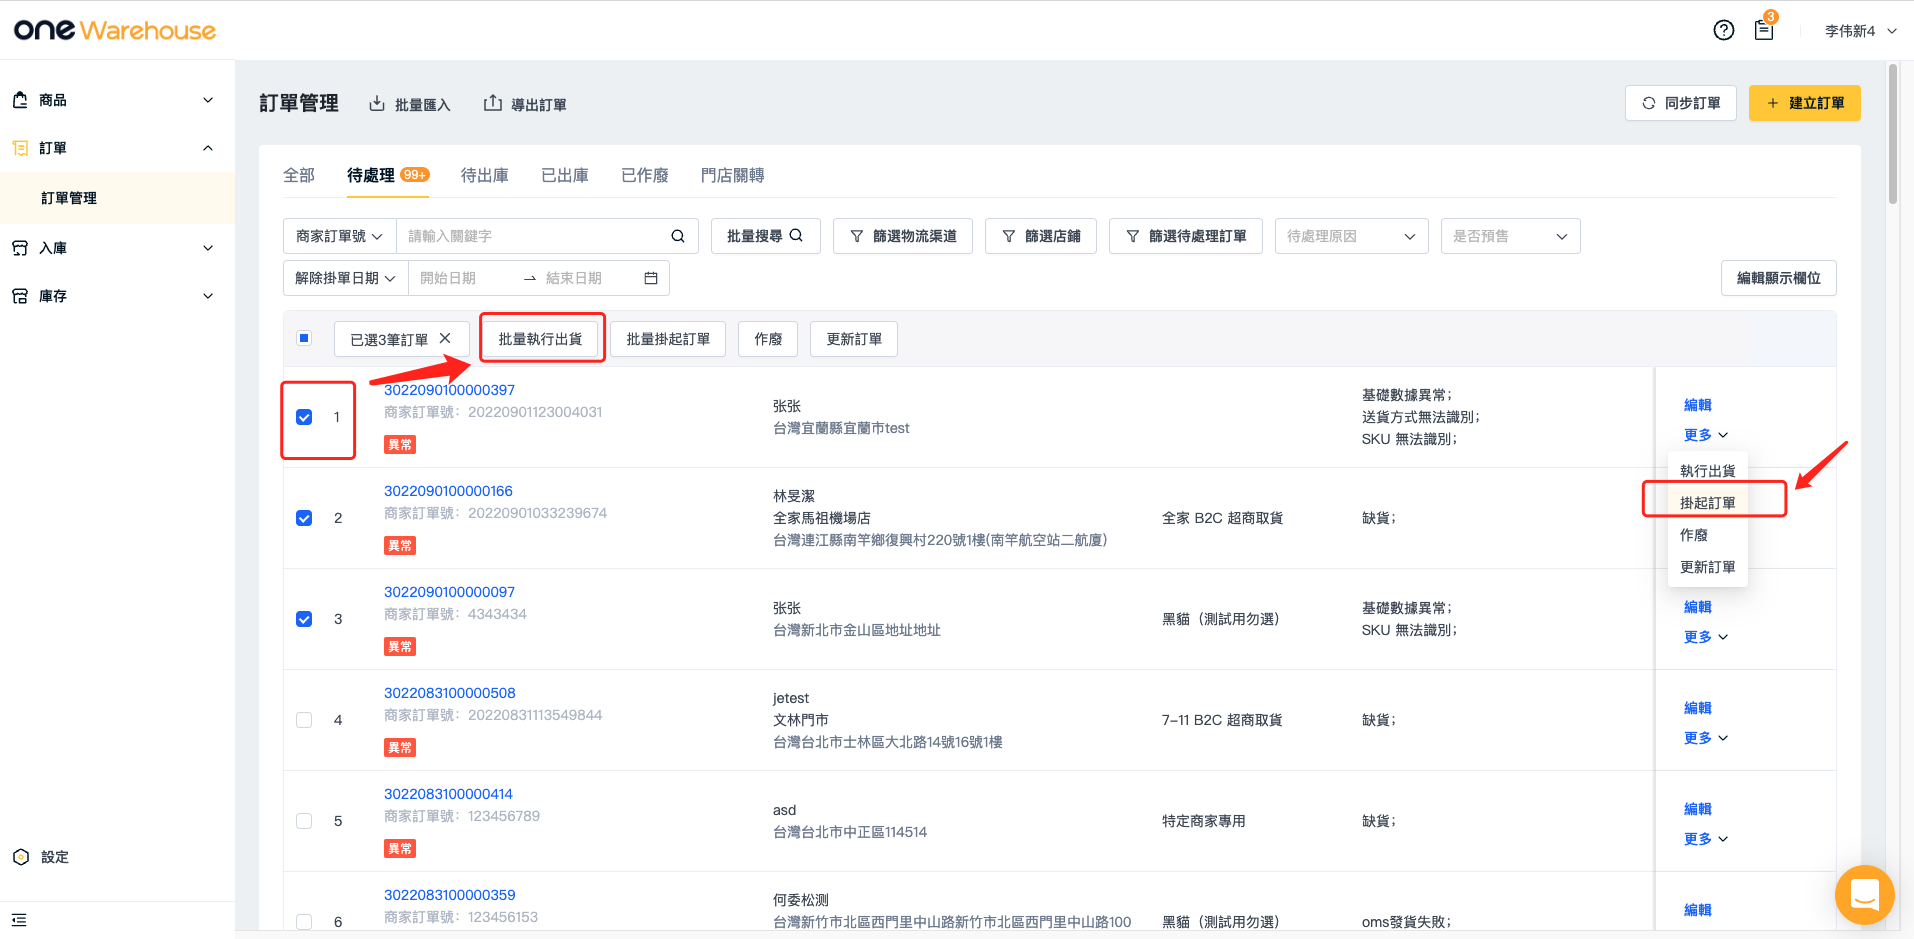
Task: Open 篩選物流渠道 filter
Action: 903,236
